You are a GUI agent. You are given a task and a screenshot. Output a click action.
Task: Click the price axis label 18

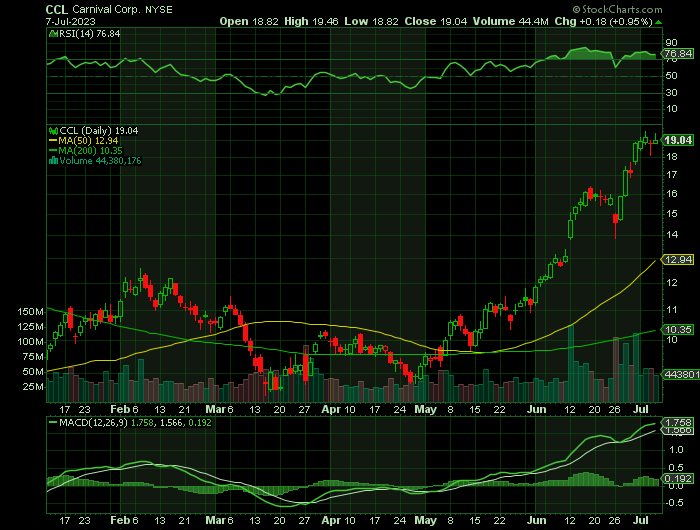point(671,157)
